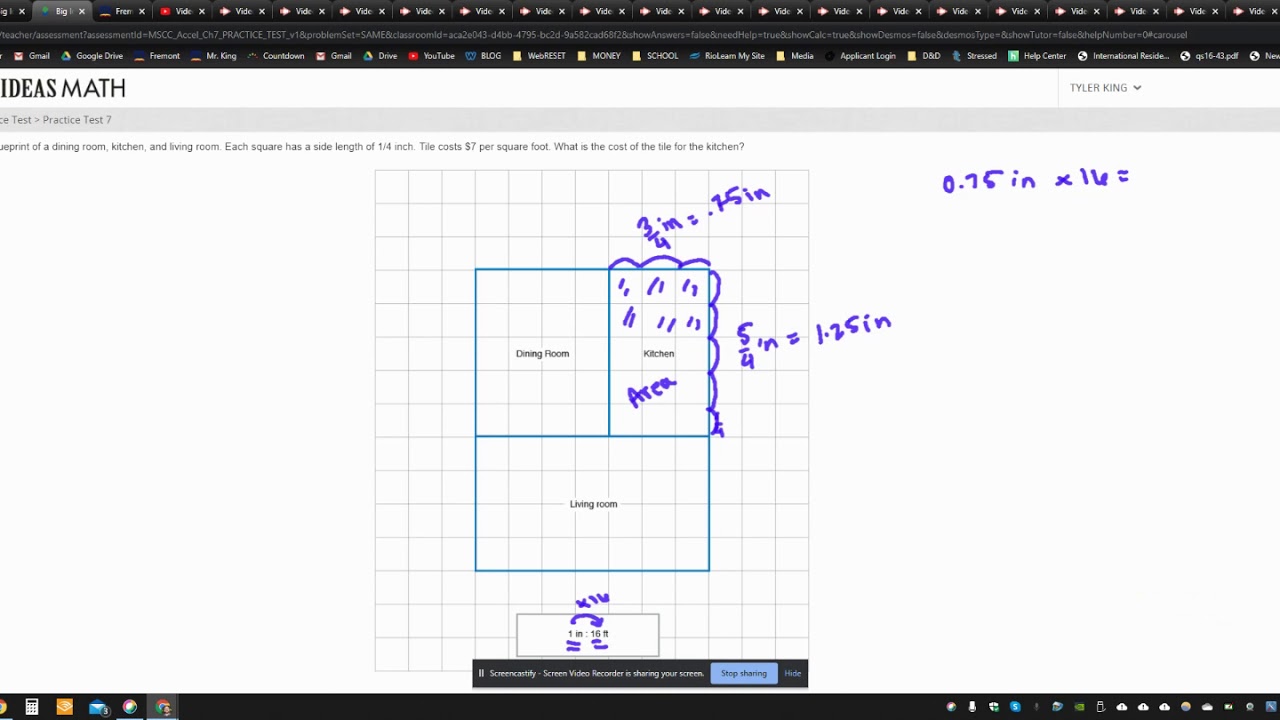Open the YouTube bookmark
This screenshot has width=1280, height=720.
pos(431,56)
